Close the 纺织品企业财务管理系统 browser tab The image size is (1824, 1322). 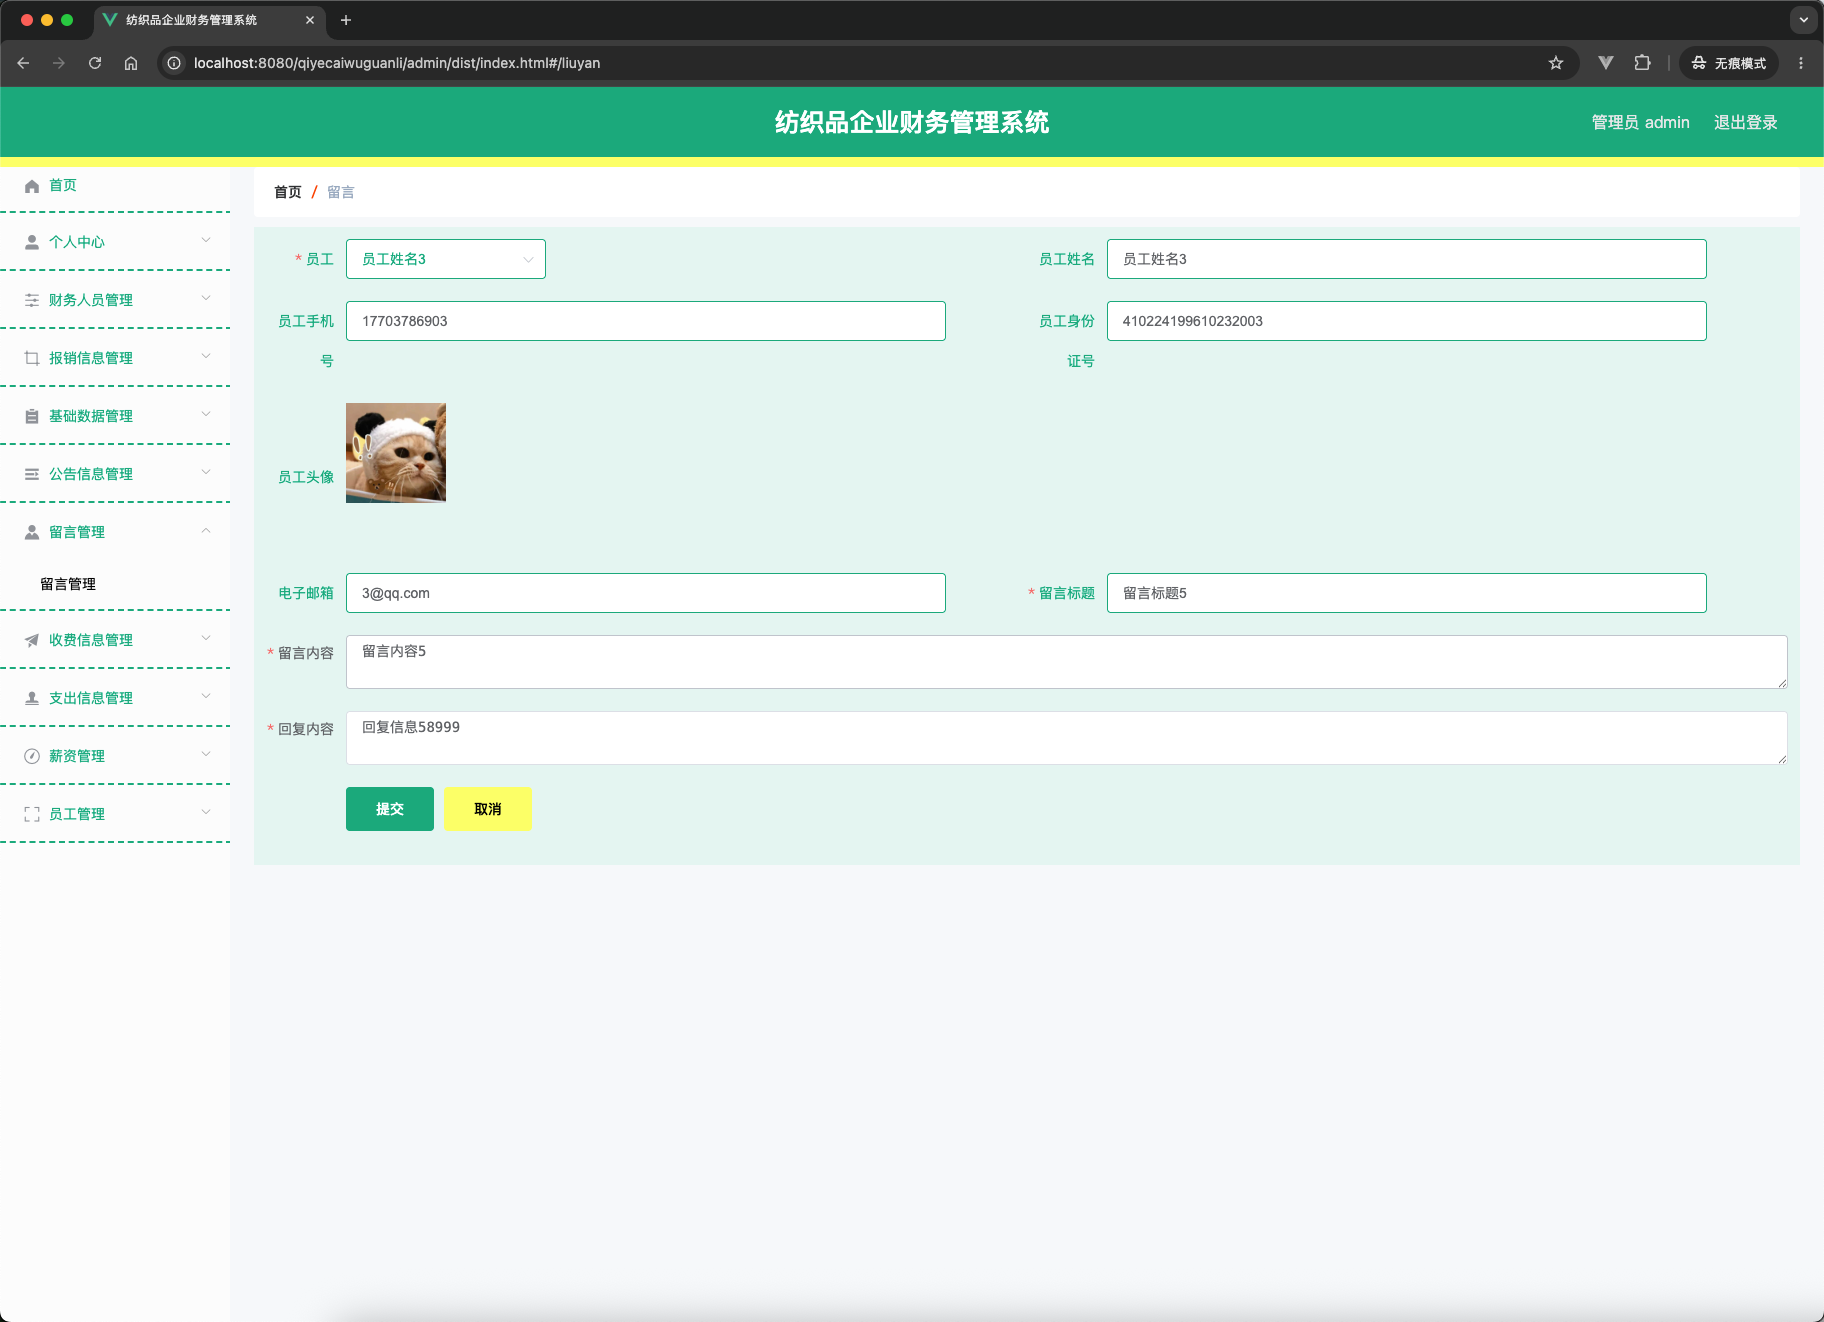(310, 20)
